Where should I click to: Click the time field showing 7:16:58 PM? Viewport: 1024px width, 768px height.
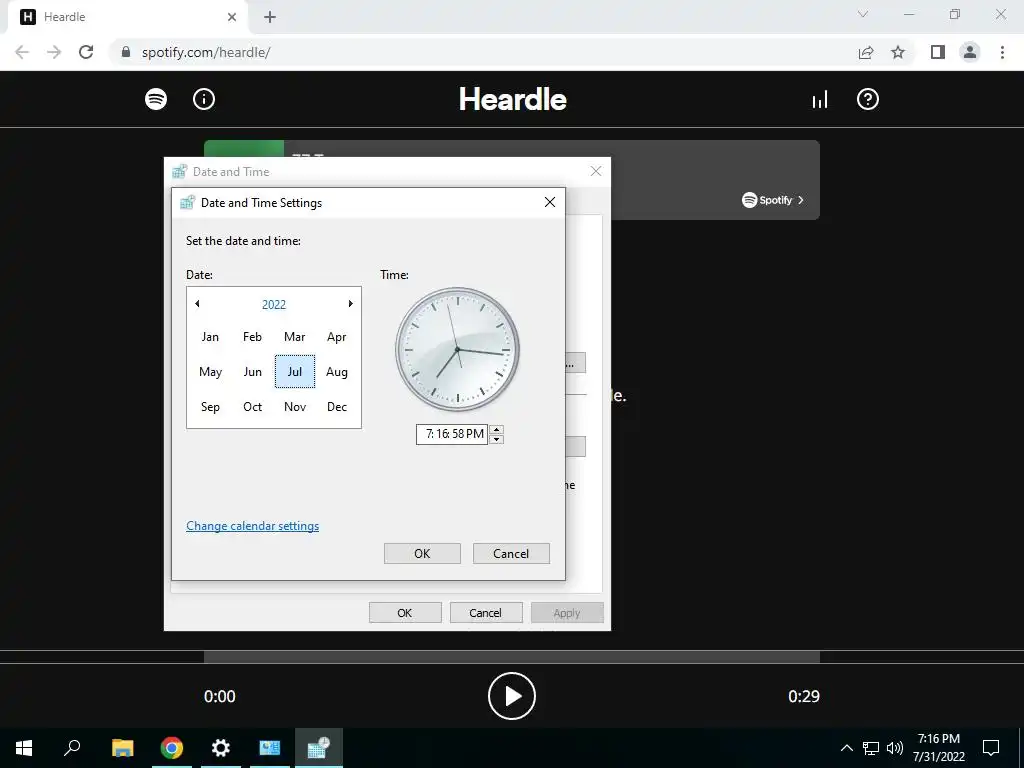tap(452, 434)
